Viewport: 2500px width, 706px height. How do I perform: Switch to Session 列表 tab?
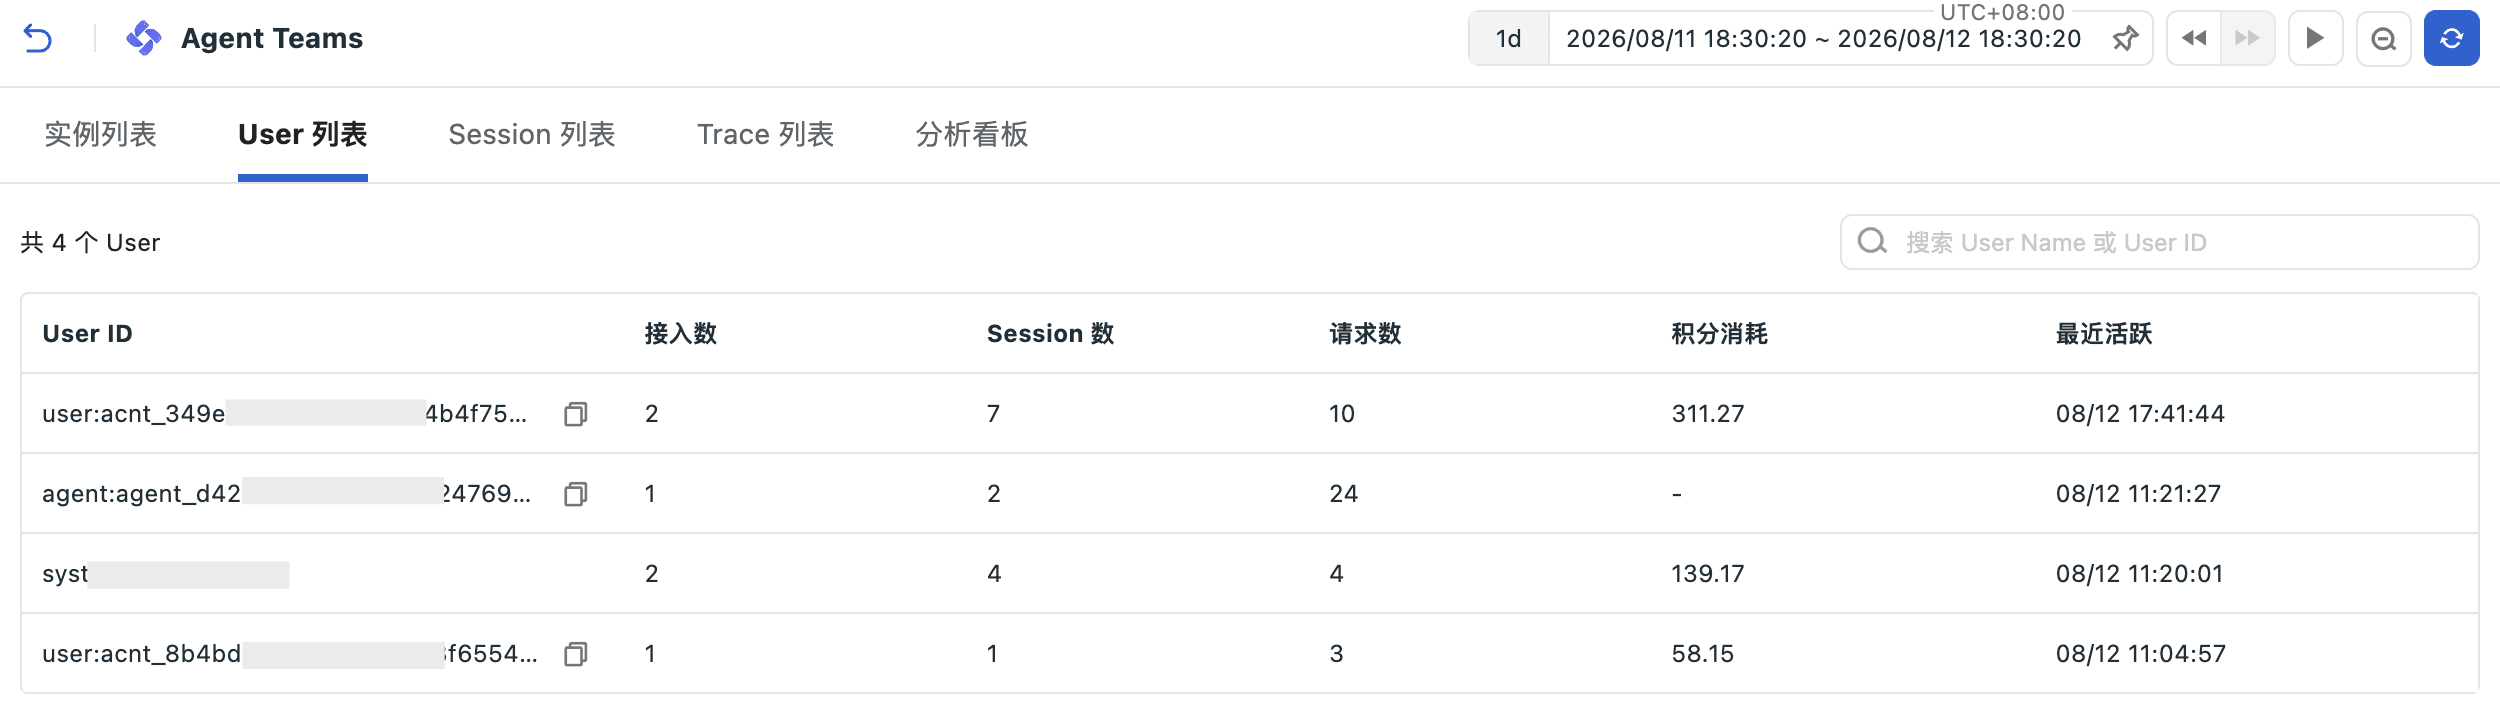[532, 134]
